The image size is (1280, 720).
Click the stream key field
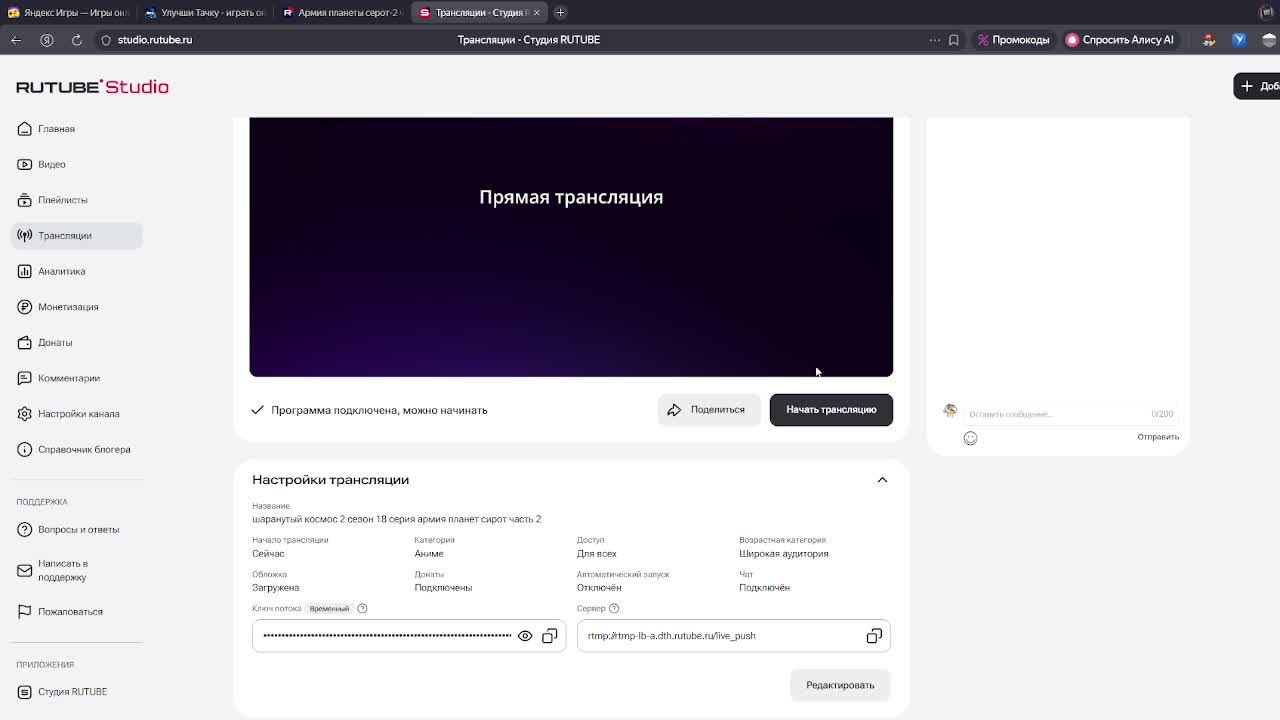(x=409, y=636)
